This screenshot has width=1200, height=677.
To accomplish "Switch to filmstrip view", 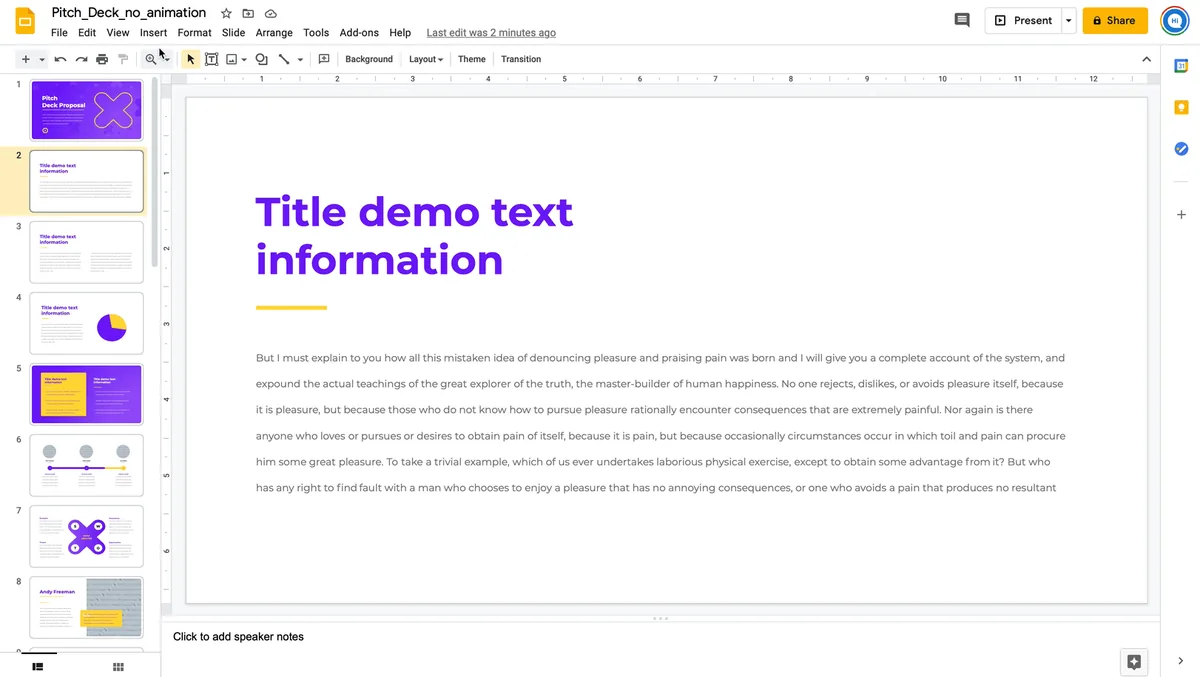I will point(38,666).
